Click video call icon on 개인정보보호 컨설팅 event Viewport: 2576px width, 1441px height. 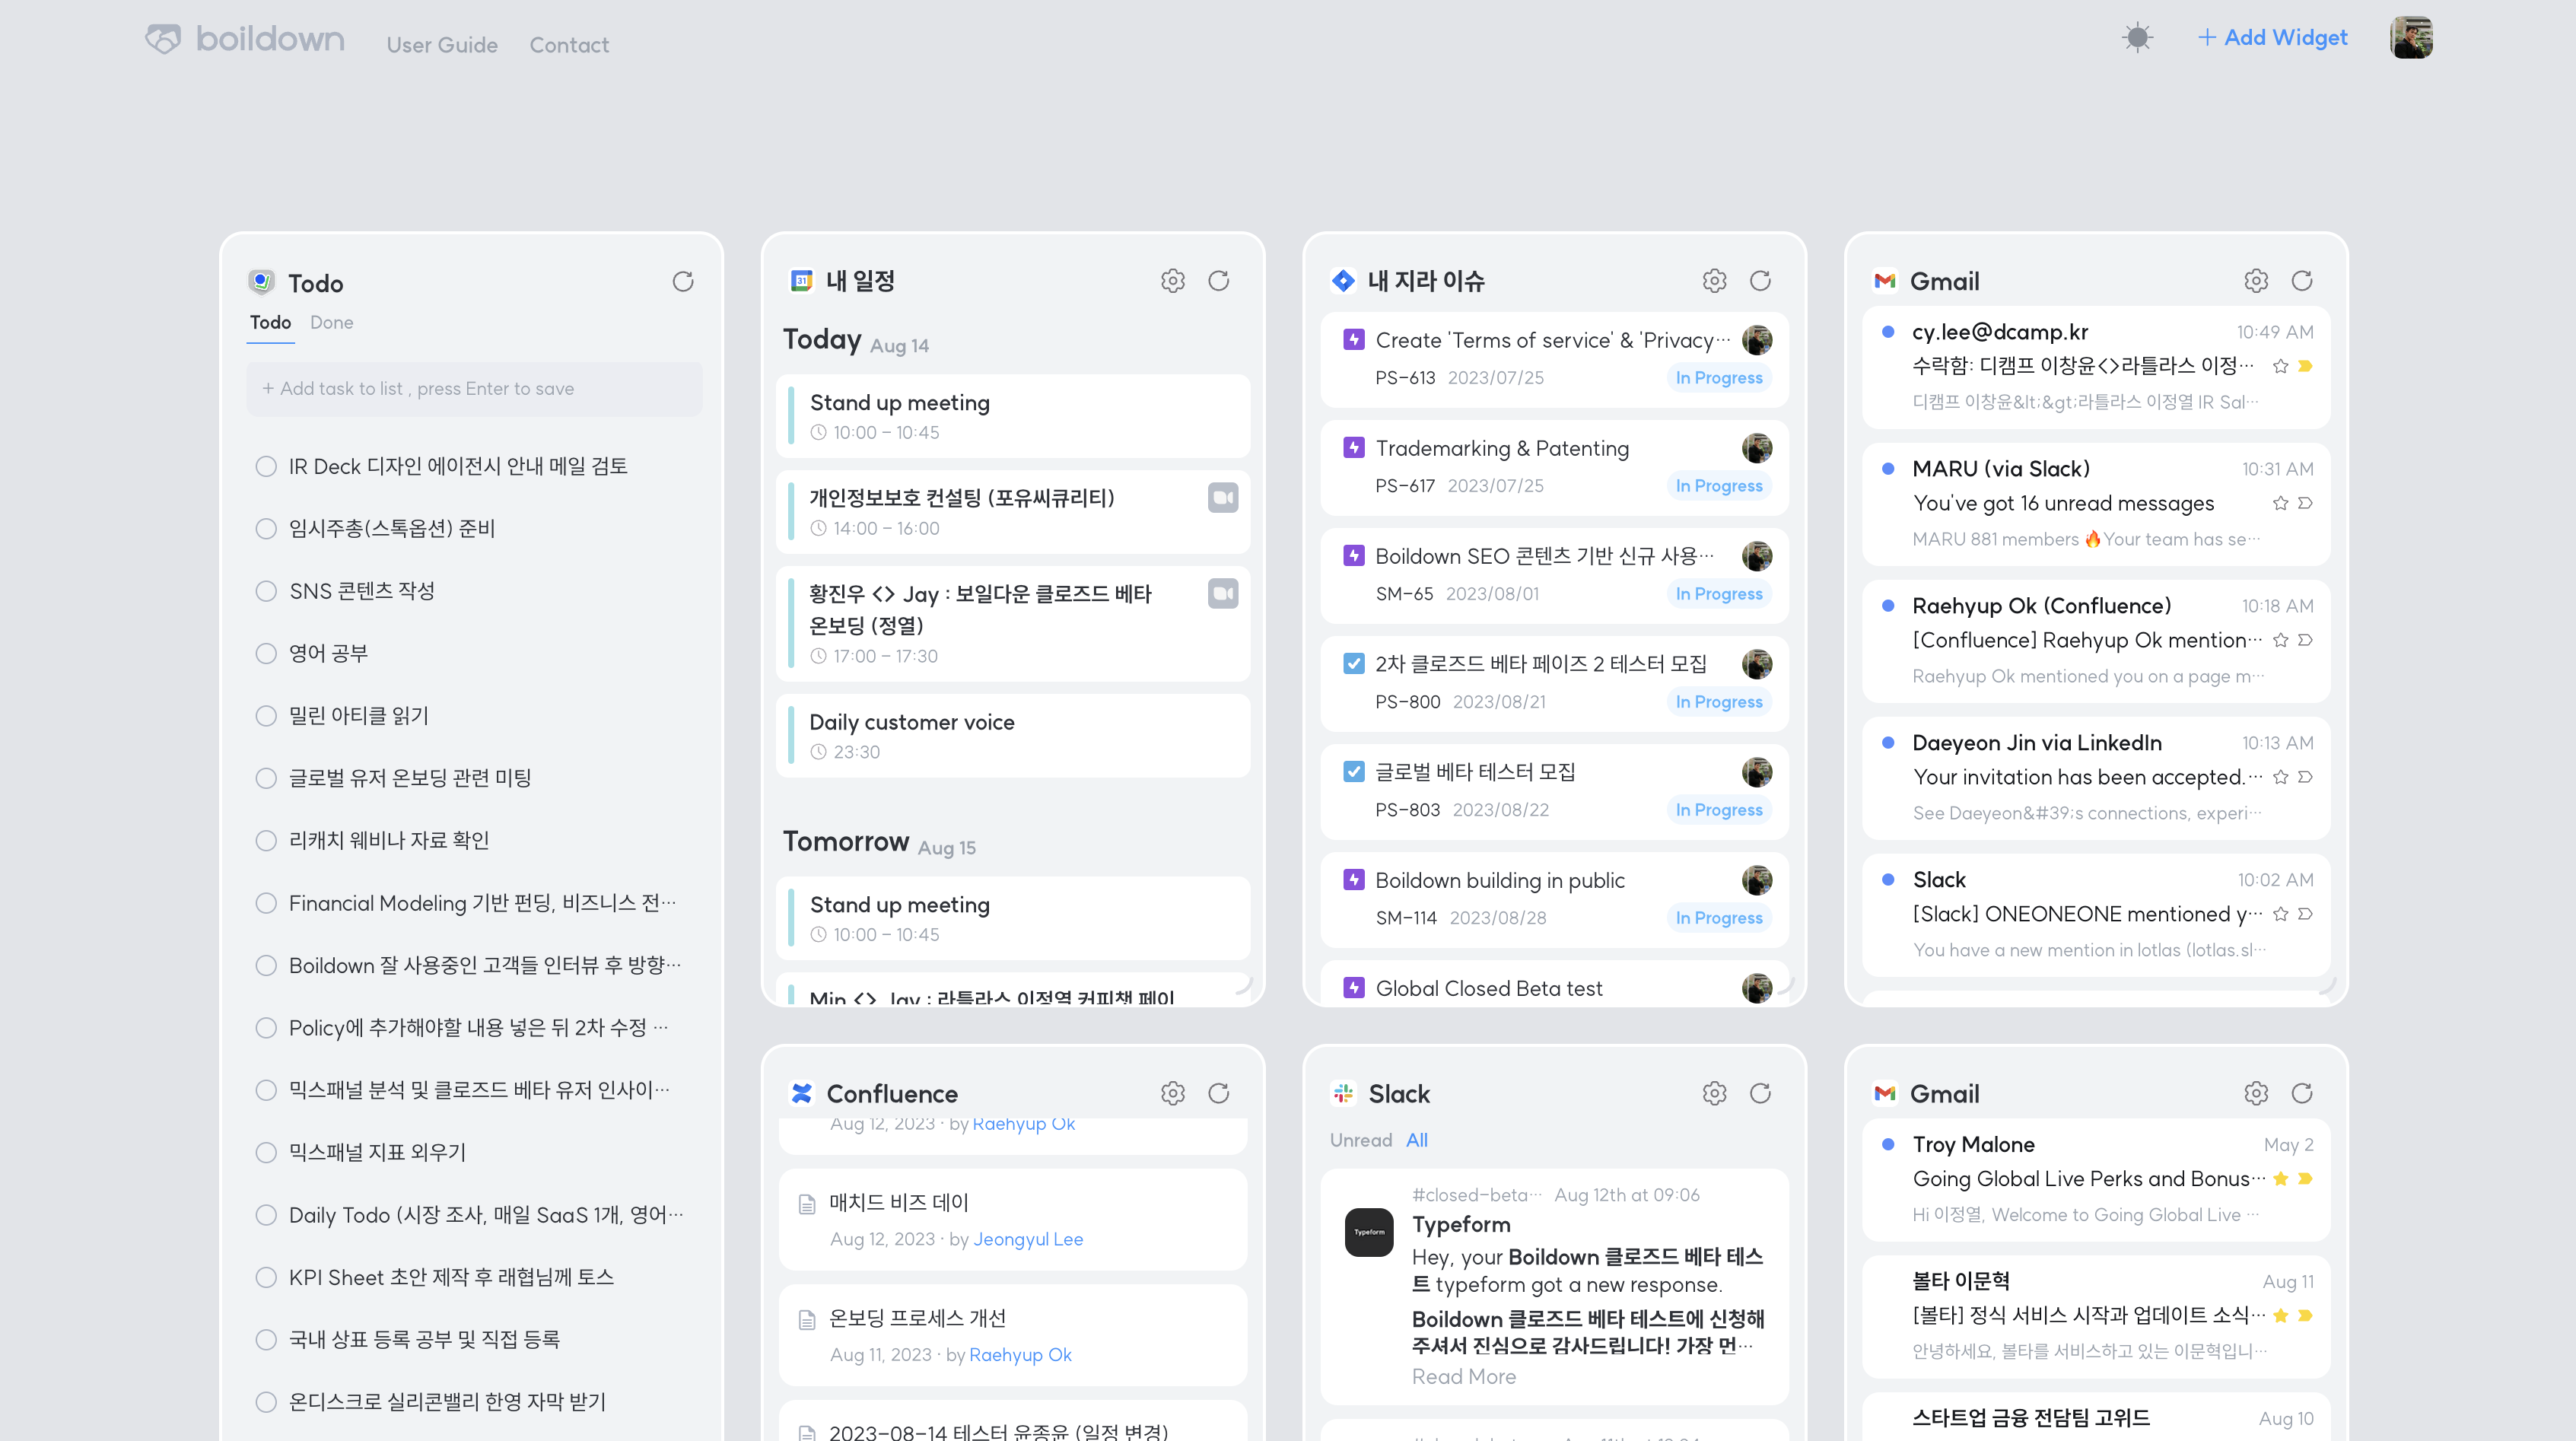coord(1223,497)
